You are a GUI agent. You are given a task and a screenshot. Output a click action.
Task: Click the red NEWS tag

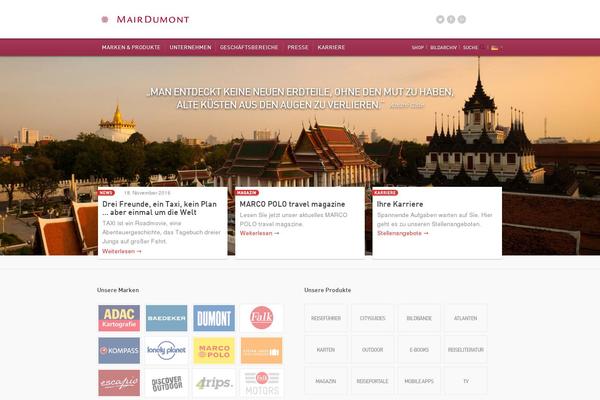[x=106, y=193]
